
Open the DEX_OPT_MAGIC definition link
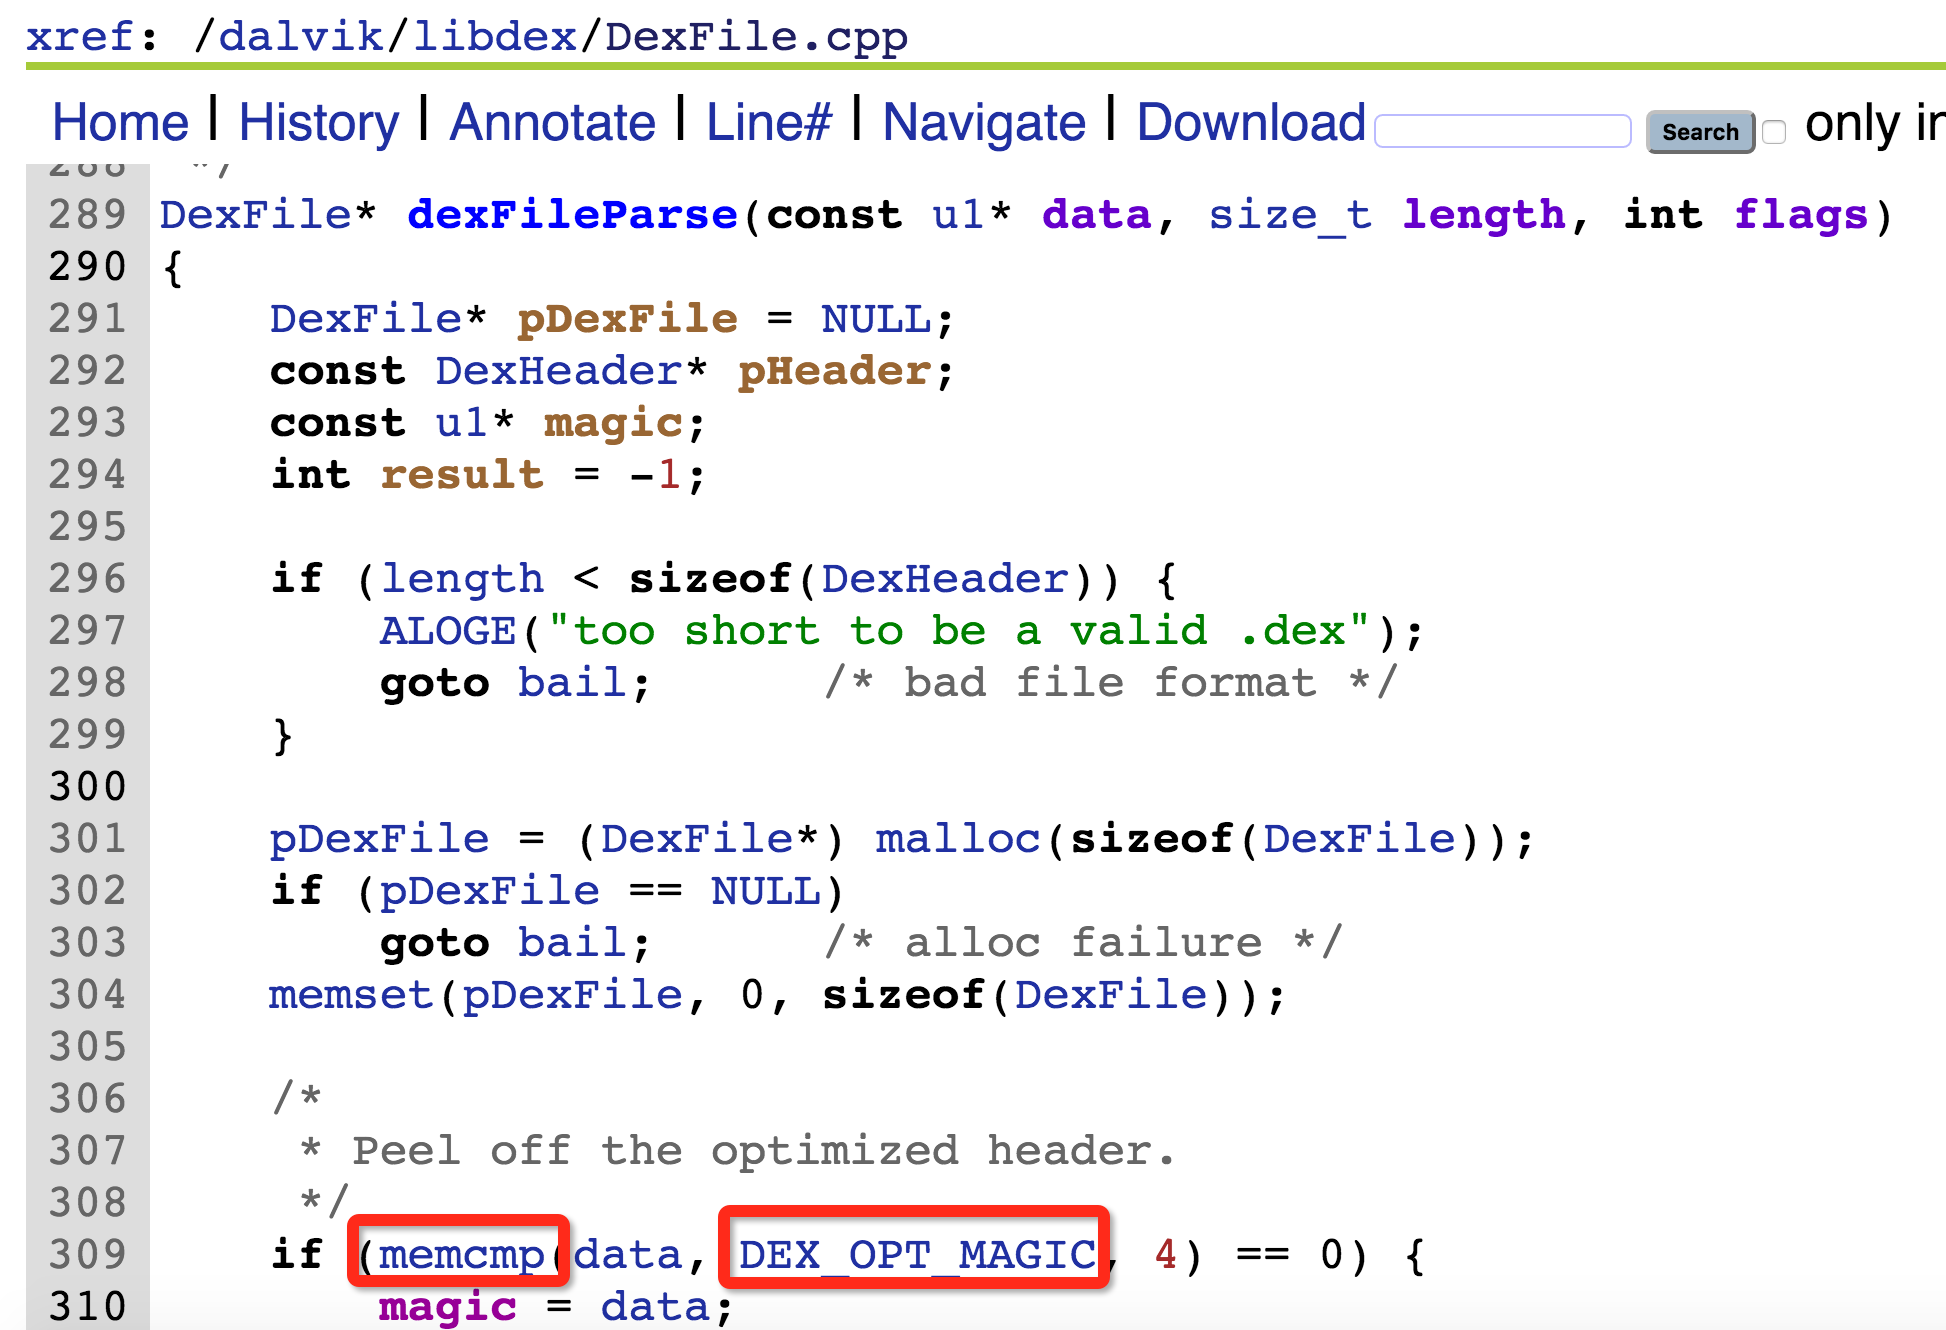click(x=916, y=1254)
